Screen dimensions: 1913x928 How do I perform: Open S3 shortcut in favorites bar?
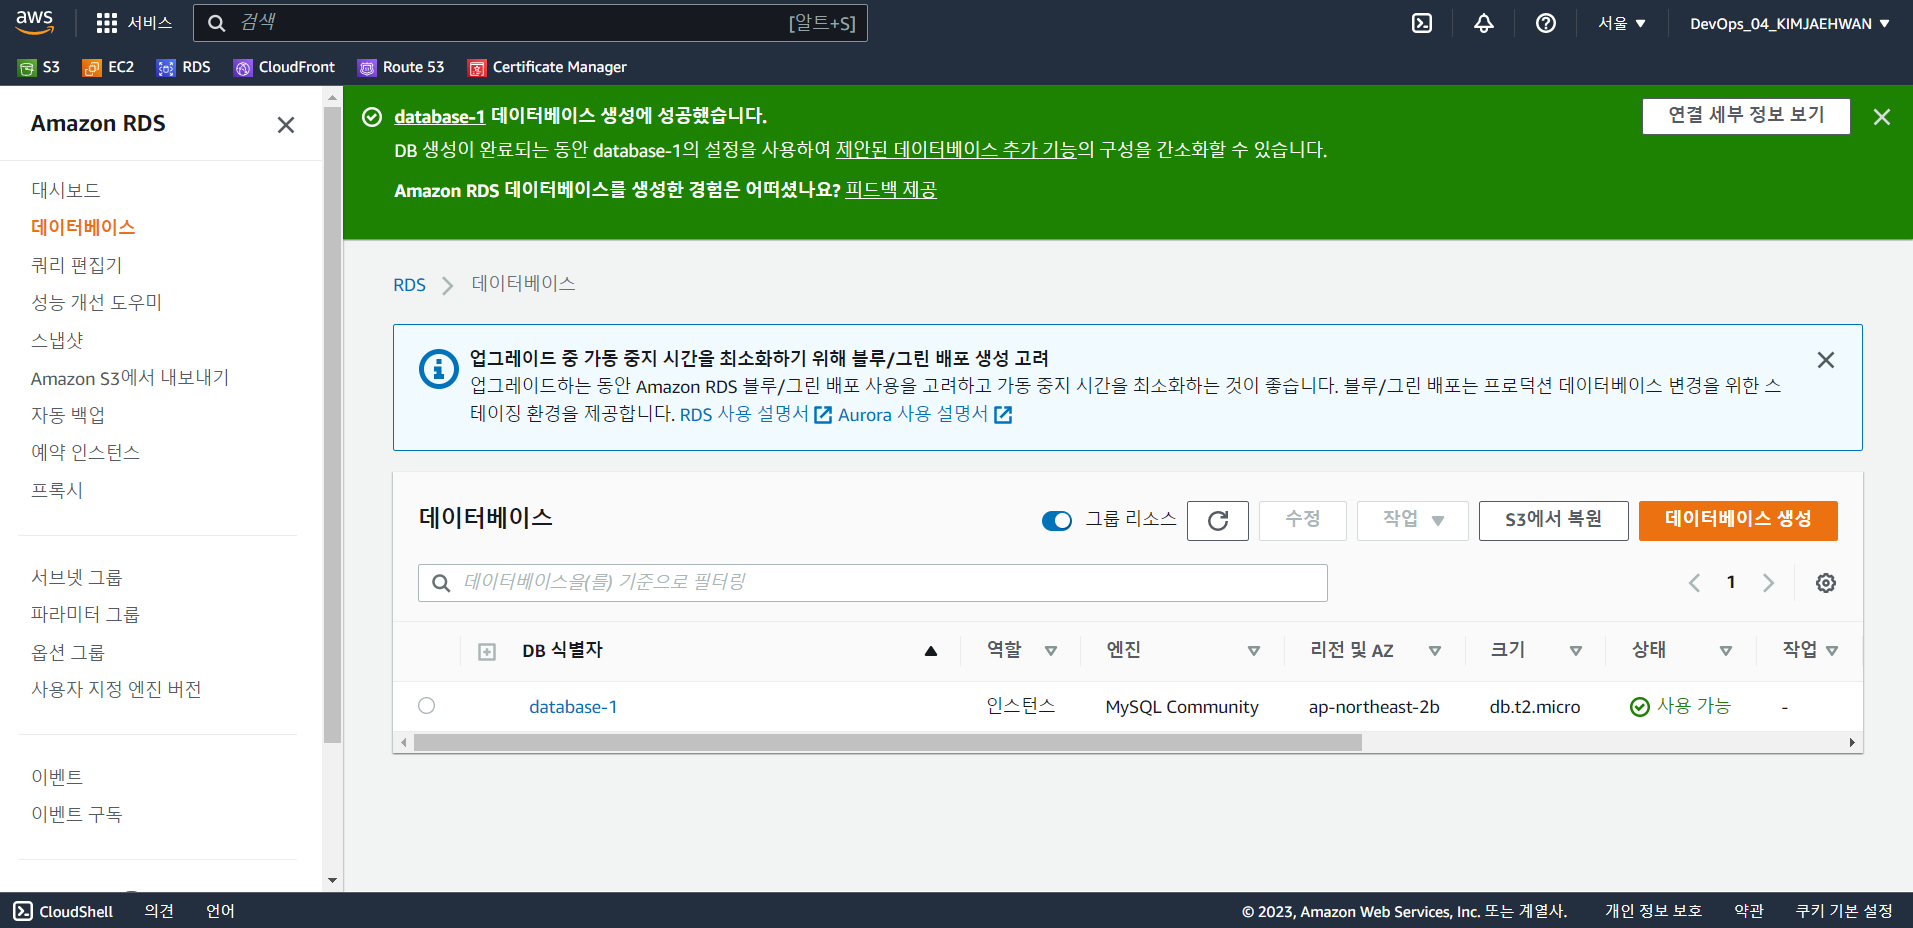[39, 67]
